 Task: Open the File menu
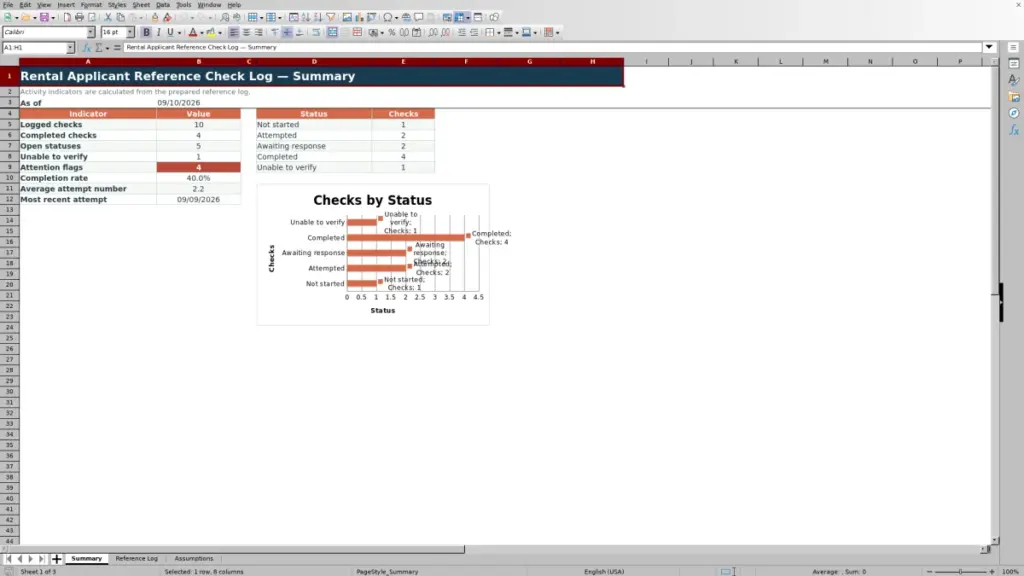click(x=8, y=5)
